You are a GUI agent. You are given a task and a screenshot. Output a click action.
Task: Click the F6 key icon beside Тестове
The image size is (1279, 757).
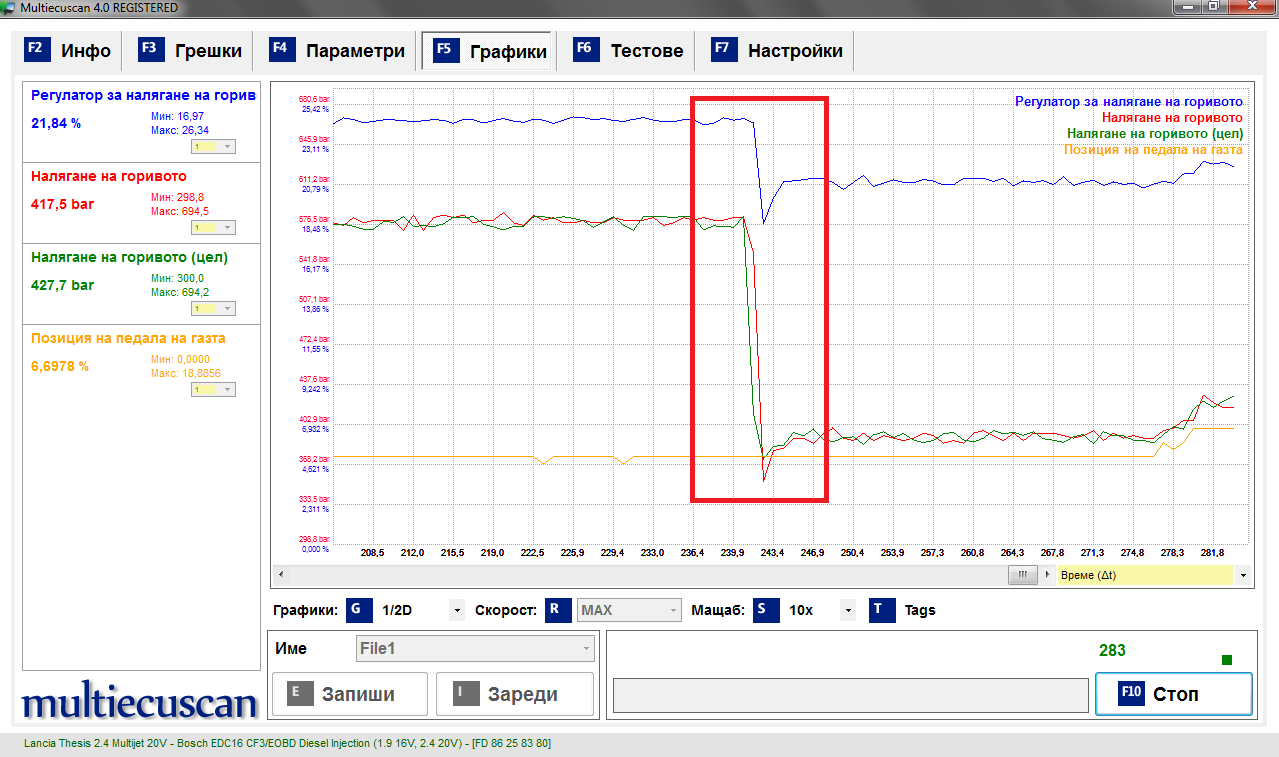pos(585,50)
